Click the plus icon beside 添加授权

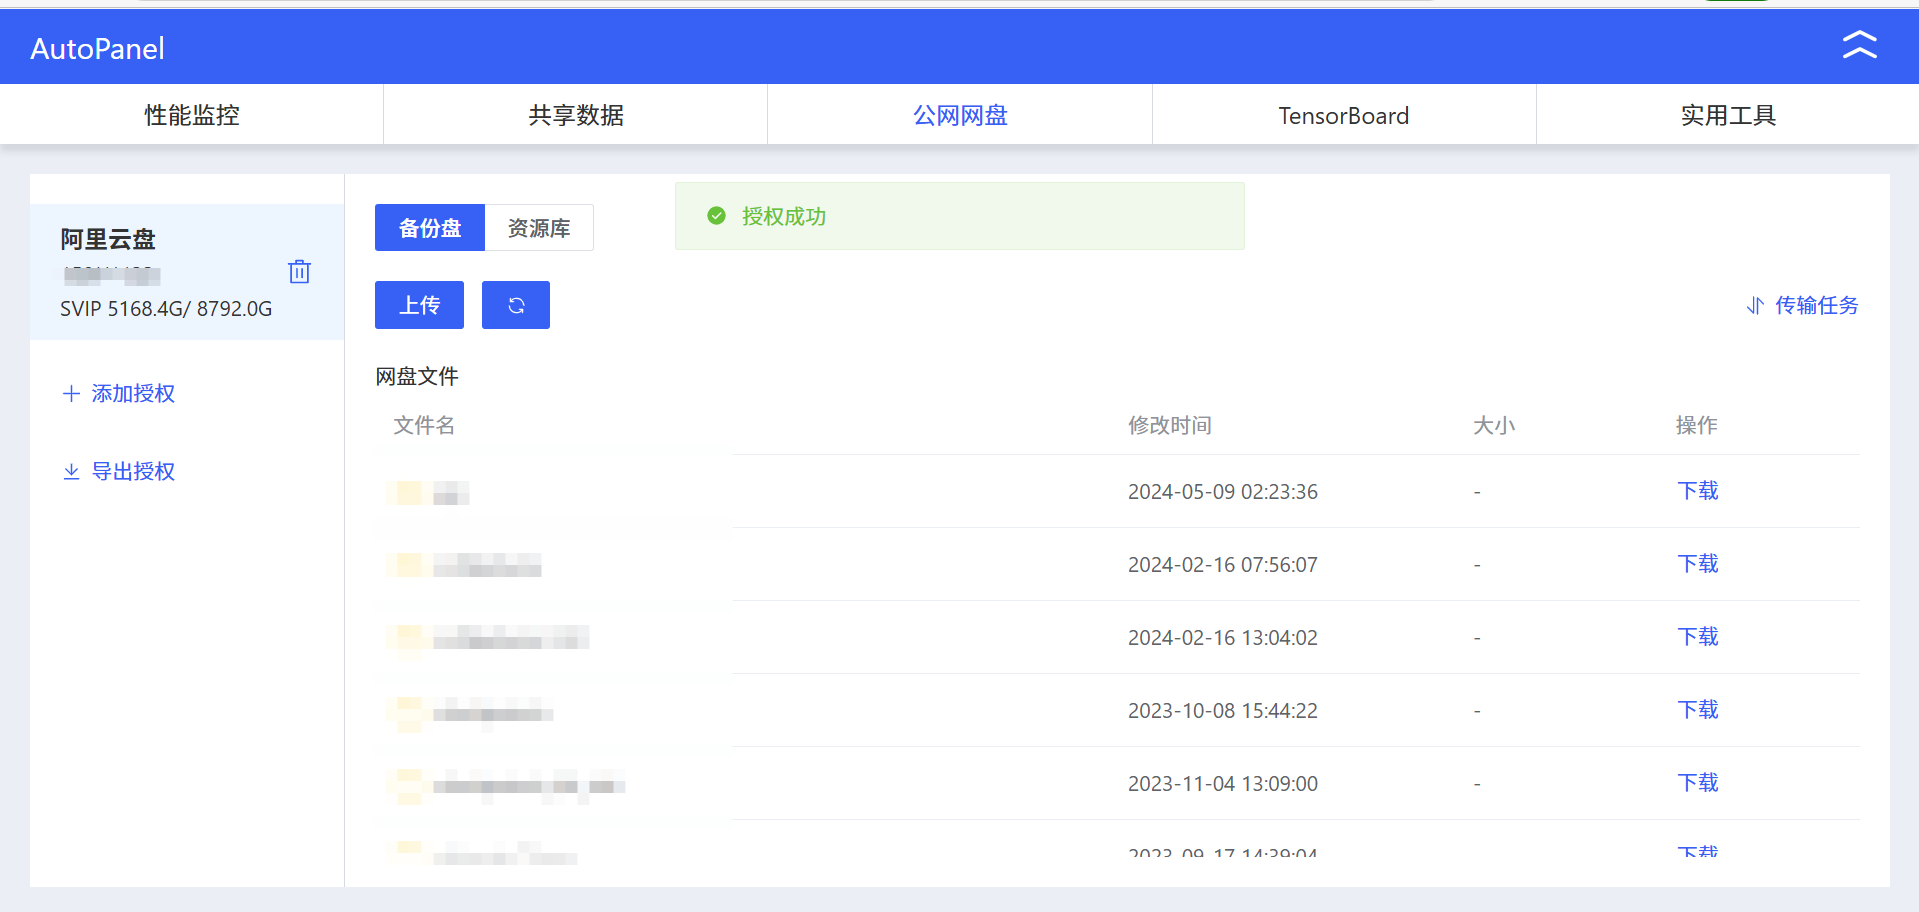[71, 393]
